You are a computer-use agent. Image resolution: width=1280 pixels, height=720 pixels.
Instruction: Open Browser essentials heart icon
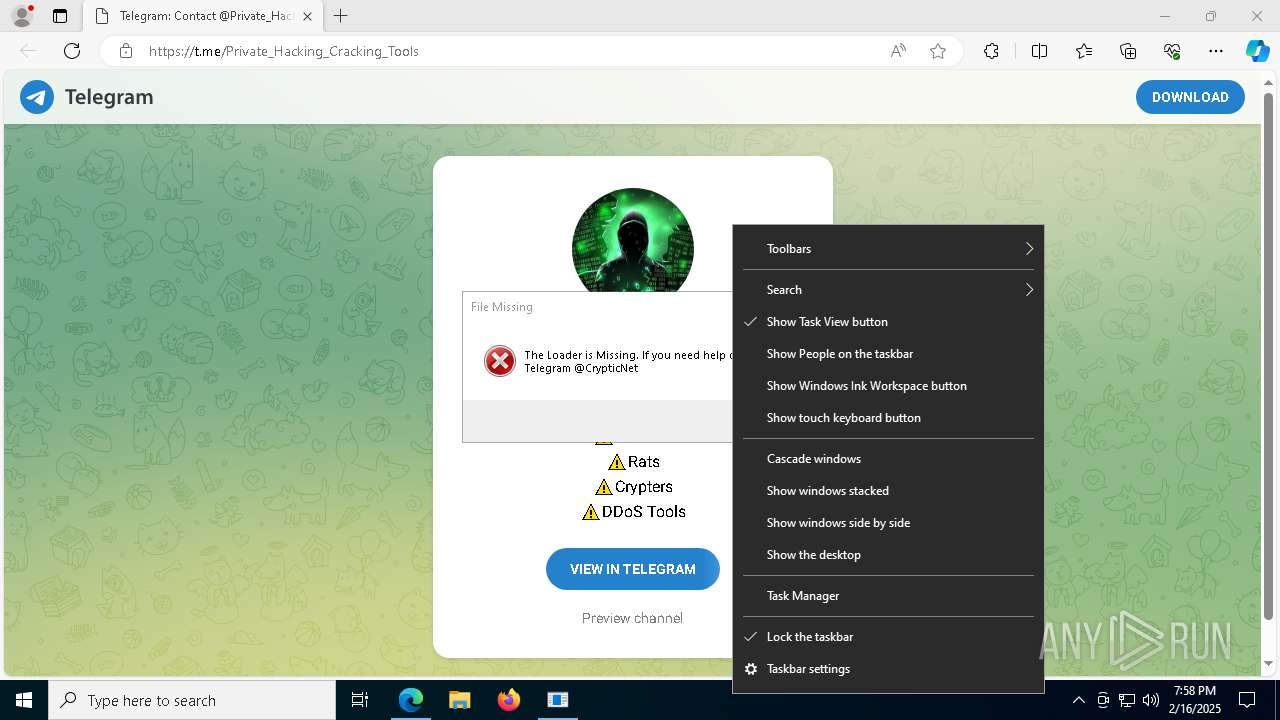[1172, 51]
